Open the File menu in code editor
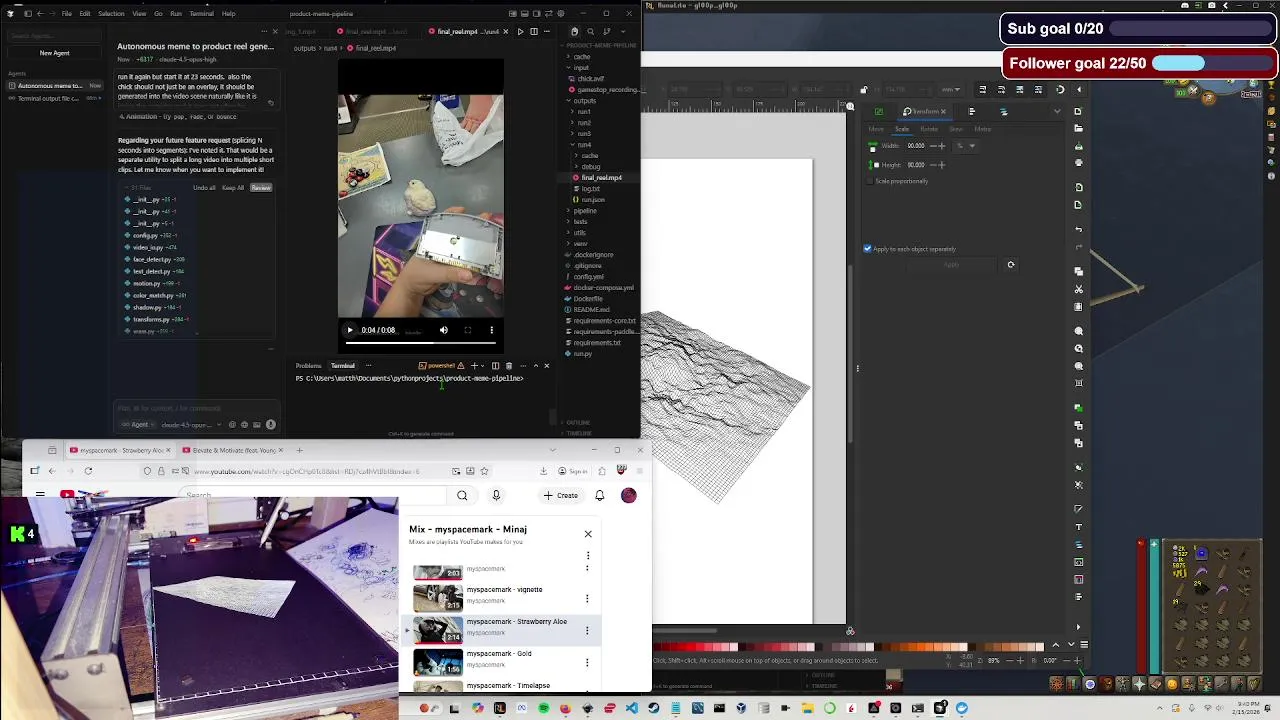 click(66, 14)
